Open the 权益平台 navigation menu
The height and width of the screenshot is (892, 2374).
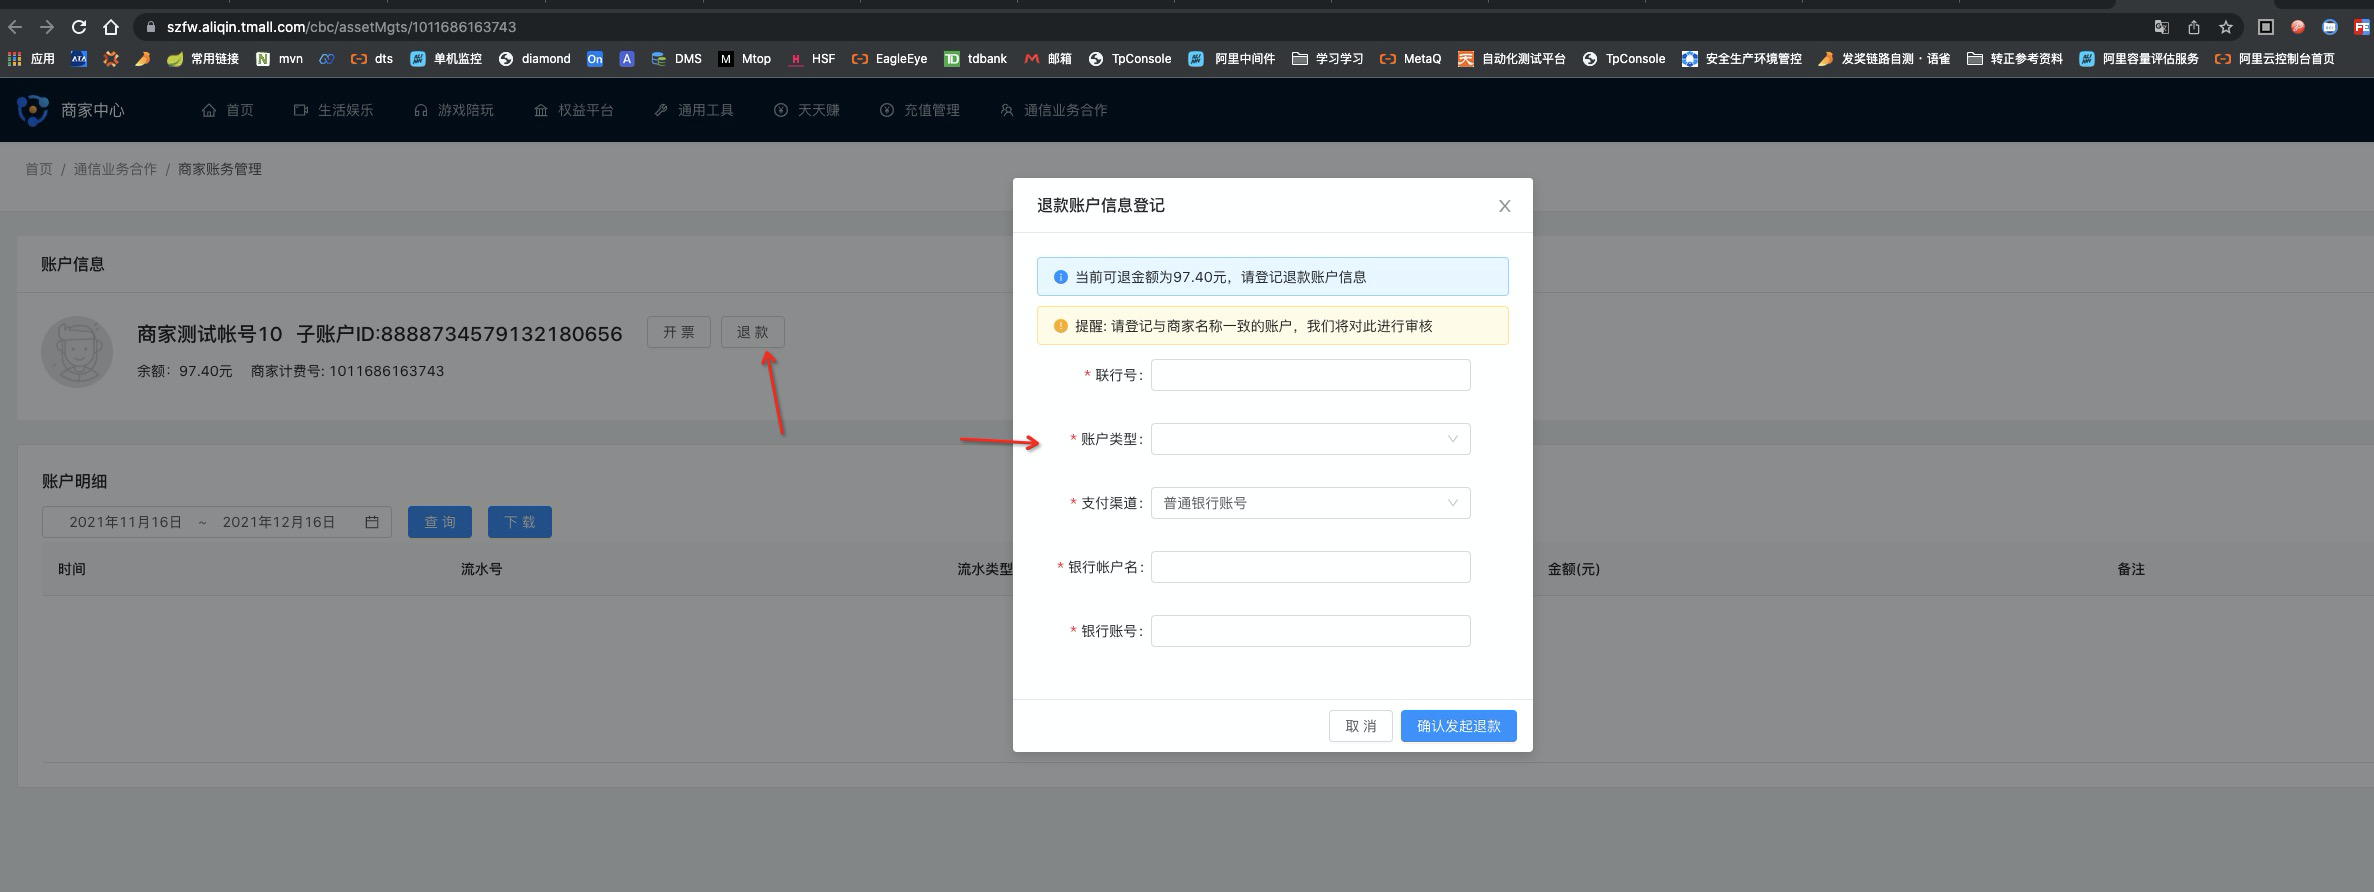[574, 110]
